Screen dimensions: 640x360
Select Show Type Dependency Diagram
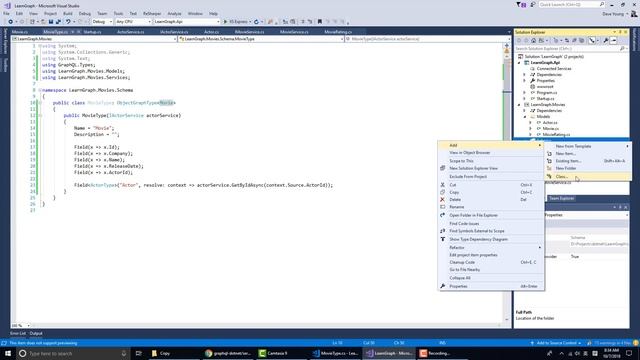[491, 239]
